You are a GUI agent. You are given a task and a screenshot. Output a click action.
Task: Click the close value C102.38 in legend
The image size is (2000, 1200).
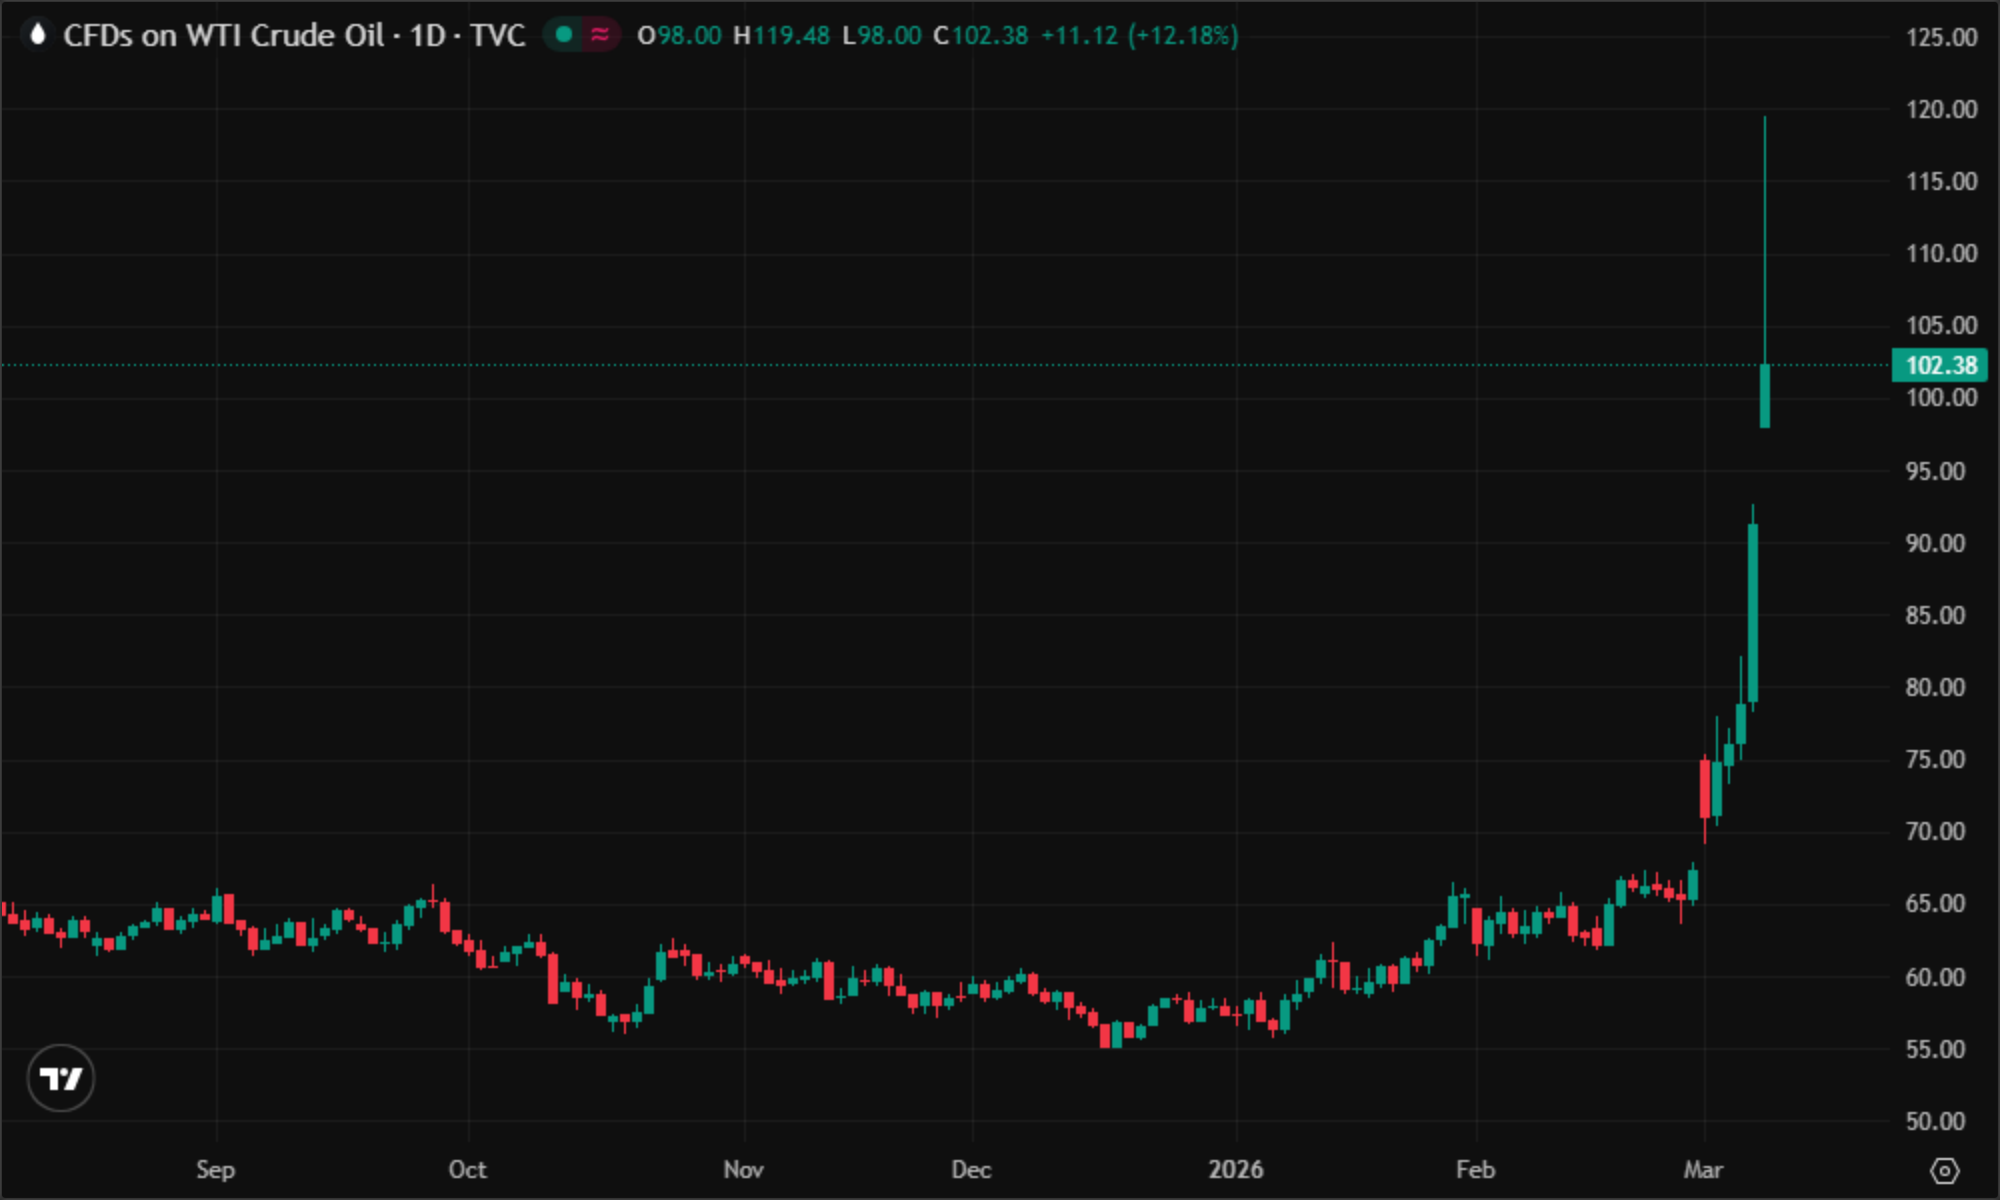pyautogui.click(x=980, y=36)
